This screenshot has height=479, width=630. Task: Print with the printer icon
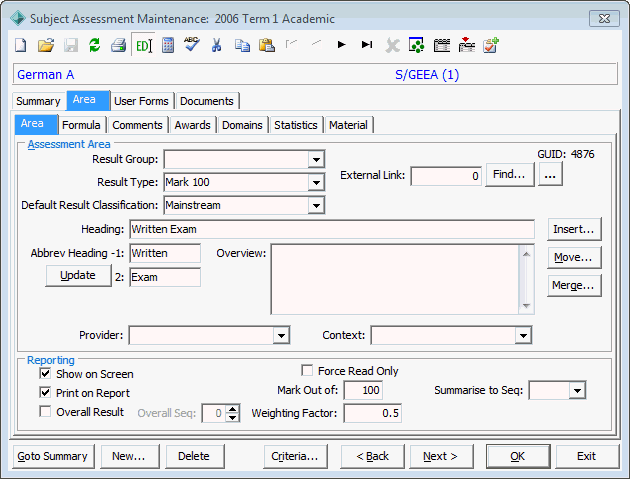(119, 45)
